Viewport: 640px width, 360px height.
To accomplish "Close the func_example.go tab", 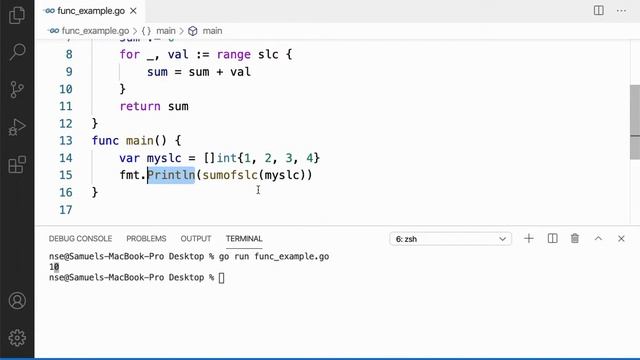I will click(133, 11).
